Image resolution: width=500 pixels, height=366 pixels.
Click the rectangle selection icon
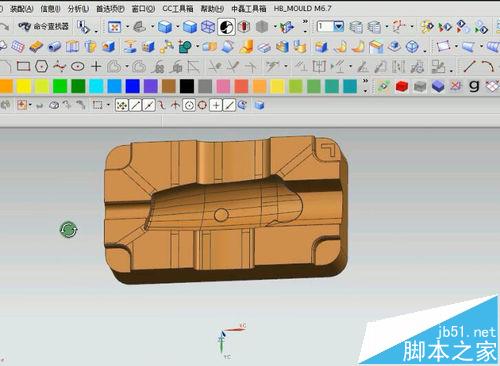[97, 106]
